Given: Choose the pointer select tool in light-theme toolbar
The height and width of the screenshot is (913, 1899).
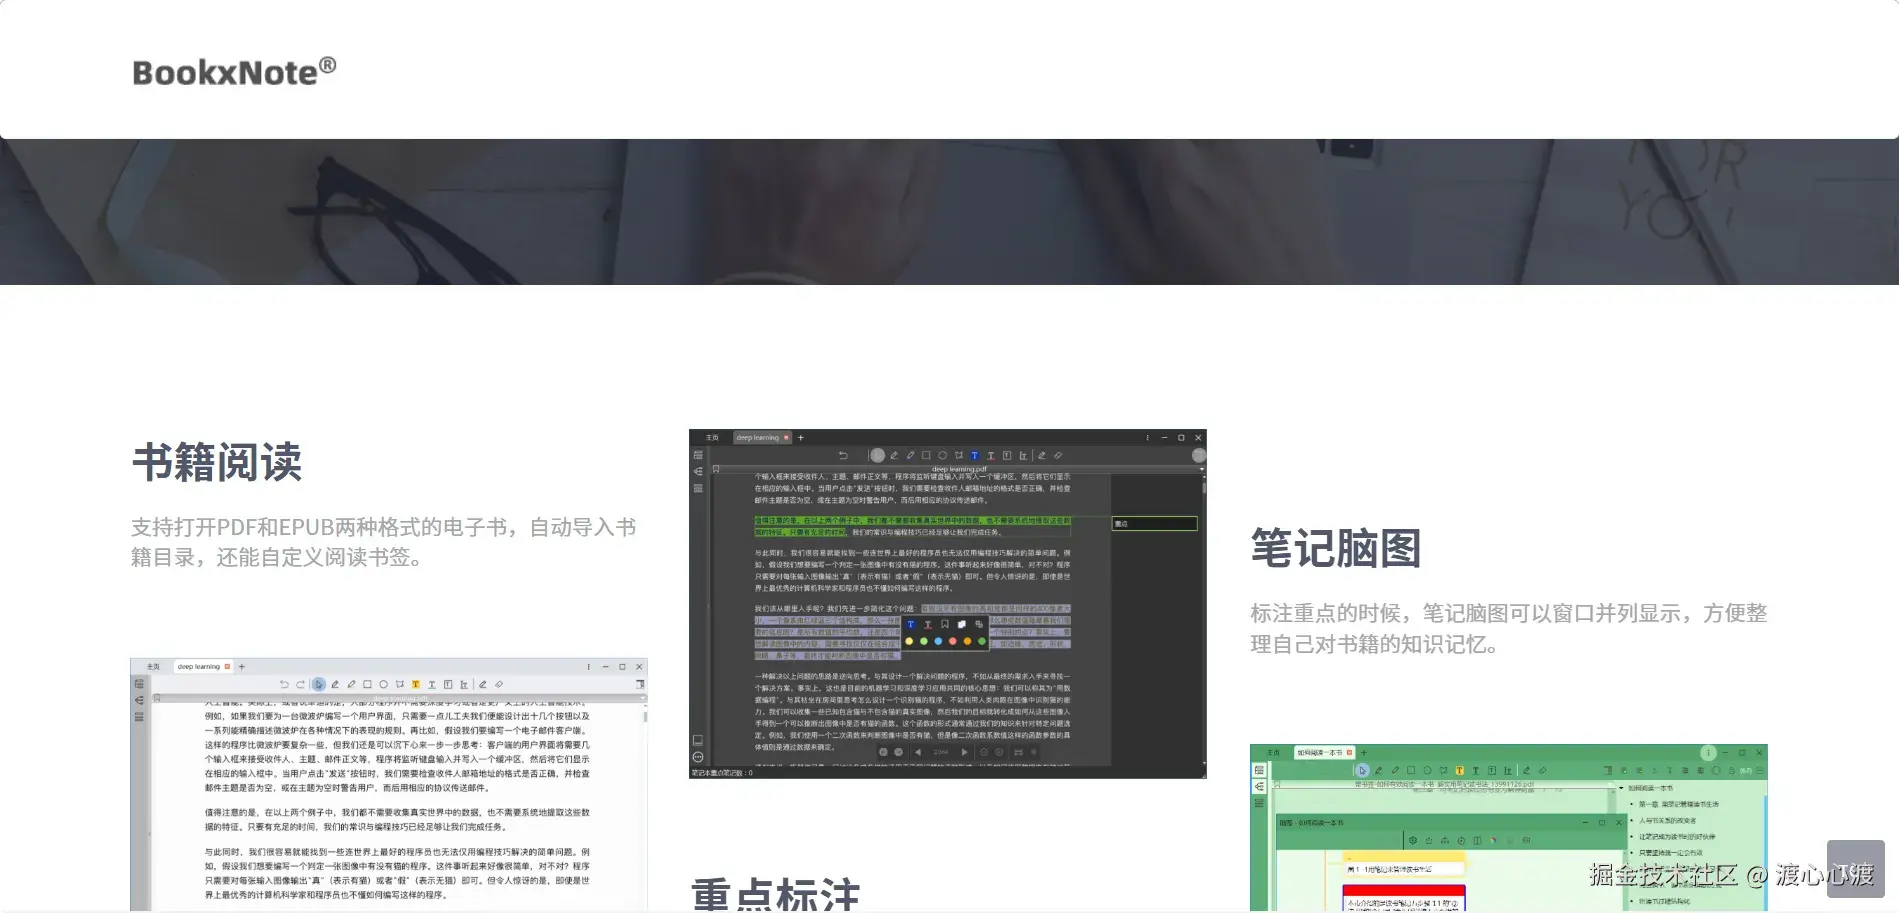Looking at the screenshot, I should click(318, 685).
